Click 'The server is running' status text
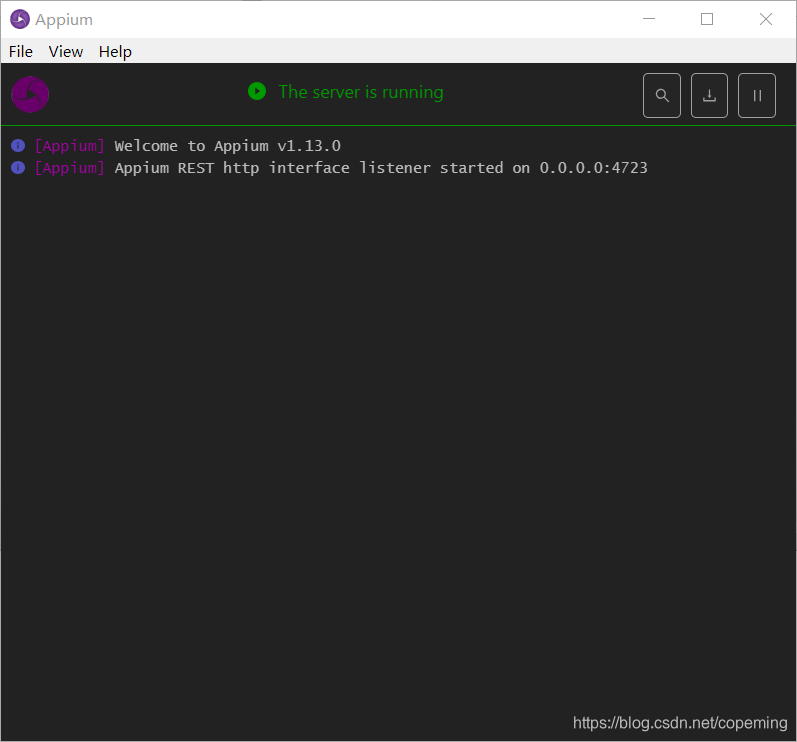This screenshot has width=797, height=742. [x=361, y=92]
